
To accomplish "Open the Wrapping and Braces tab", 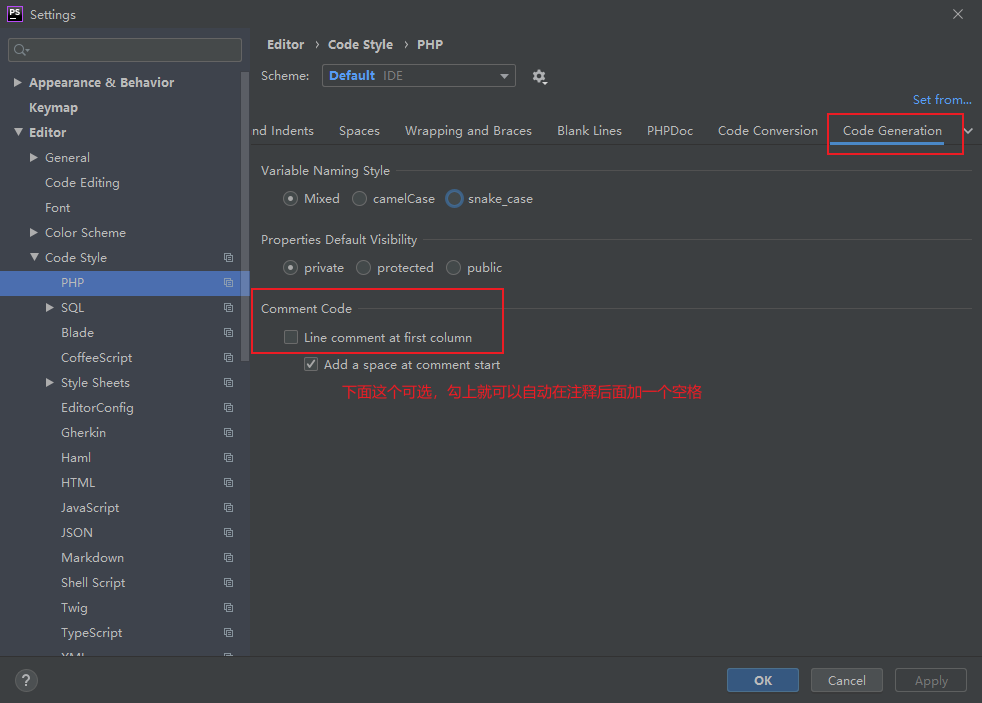I will [x=468, y=131].
